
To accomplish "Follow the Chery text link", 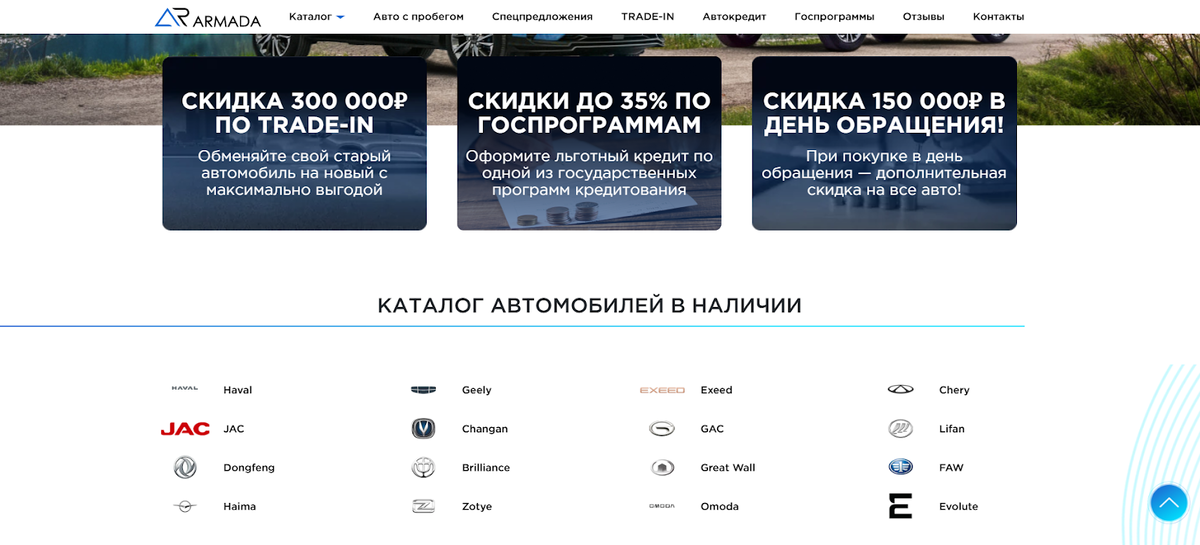I will 954,390.
